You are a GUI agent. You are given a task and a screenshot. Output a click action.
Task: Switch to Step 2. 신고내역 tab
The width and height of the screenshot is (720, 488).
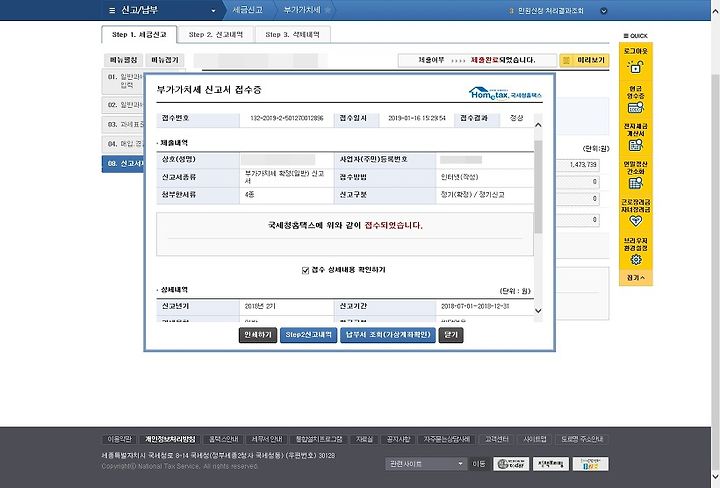pyautogui.click(x=215, y=34)
